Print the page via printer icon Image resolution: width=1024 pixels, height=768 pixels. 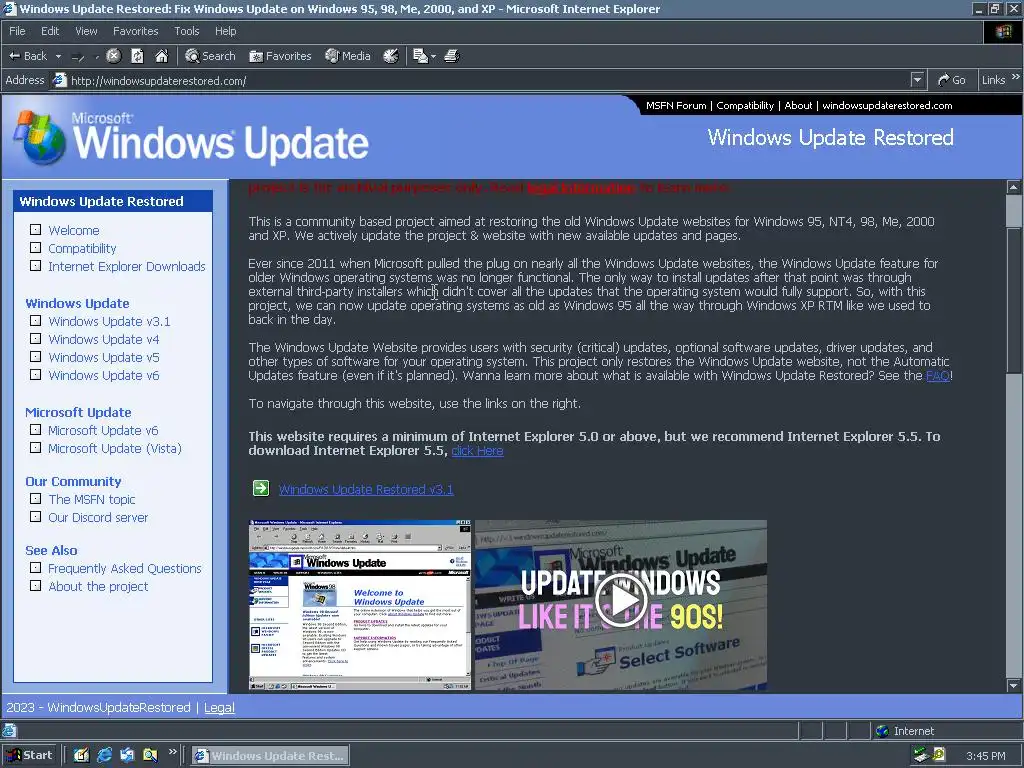(452, 56)
